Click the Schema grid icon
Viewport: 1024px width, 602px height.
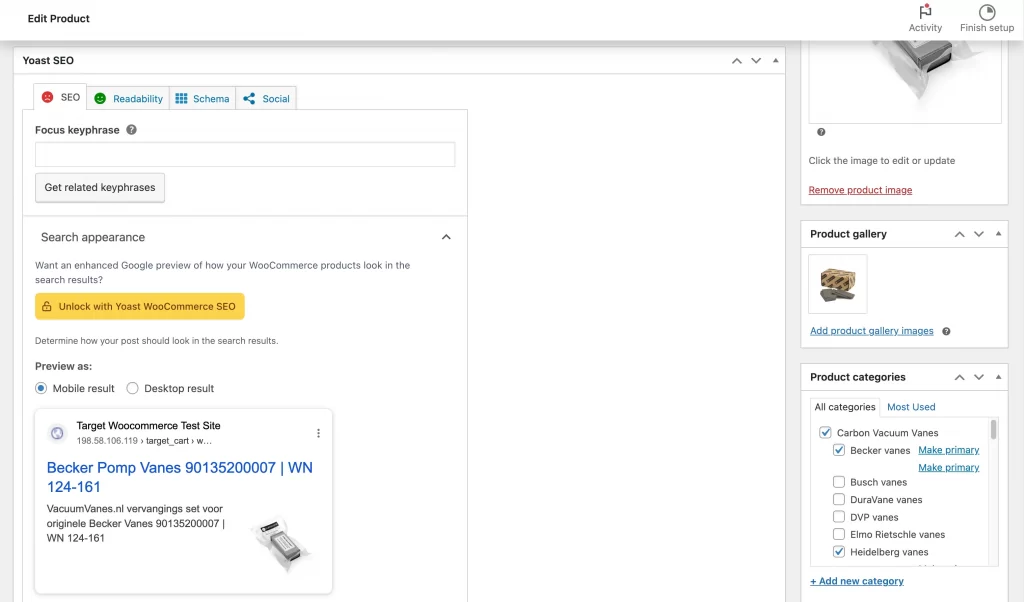(182, 99)
